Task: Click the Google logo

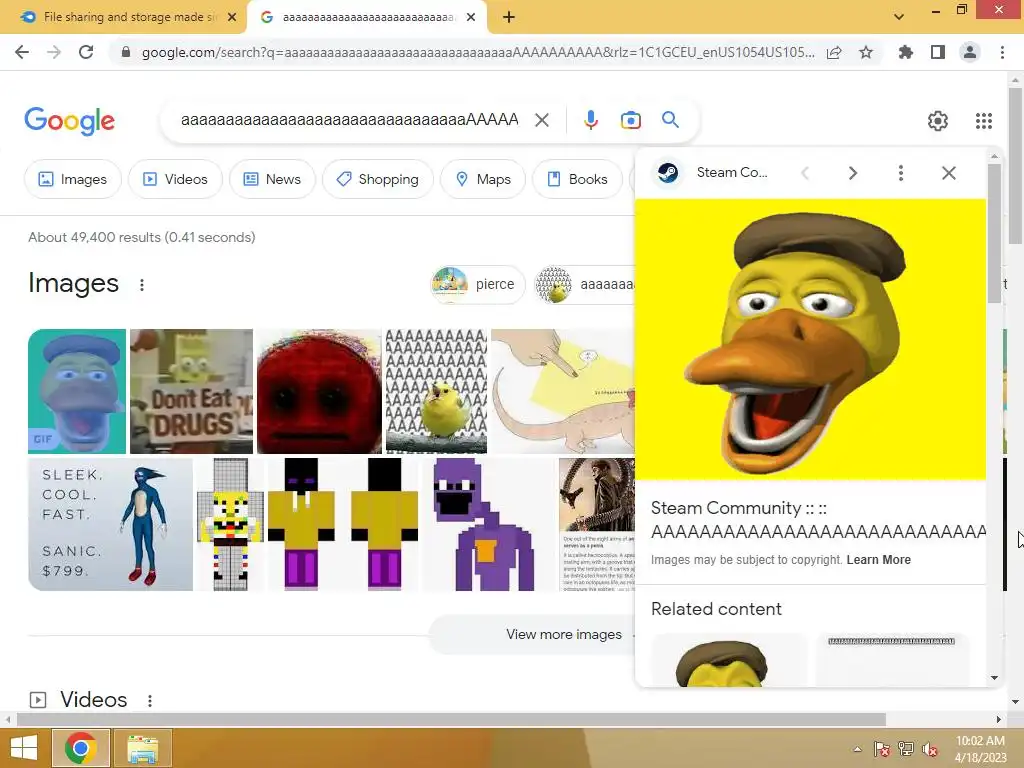Action: (x=70, y=121)
